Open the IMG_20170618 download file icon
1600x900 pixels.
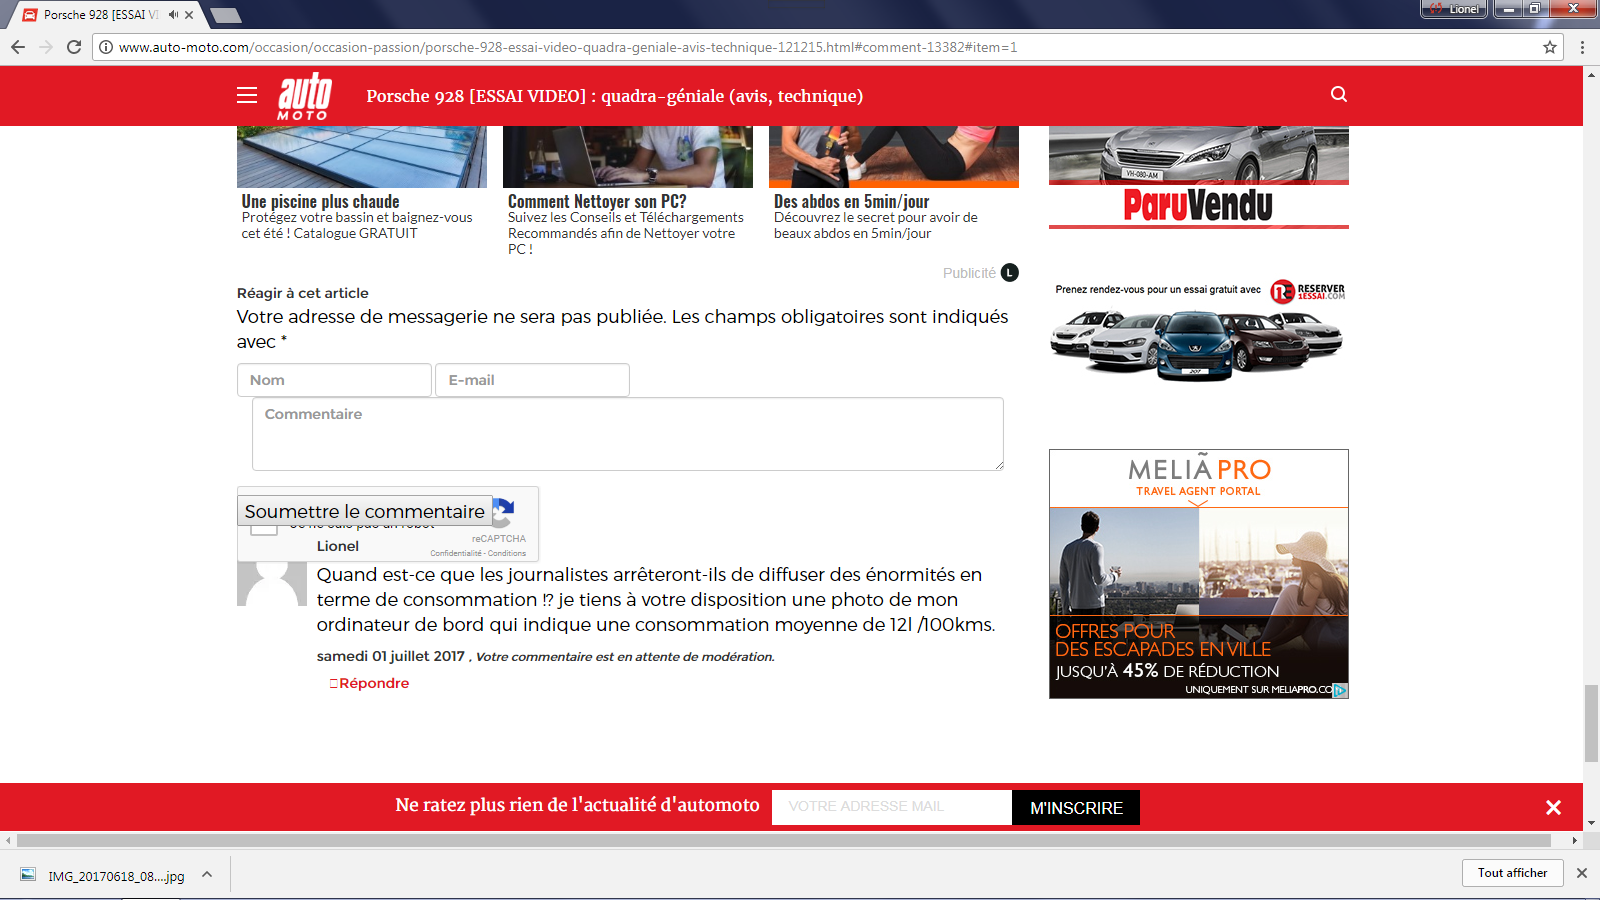coord(28,875)
